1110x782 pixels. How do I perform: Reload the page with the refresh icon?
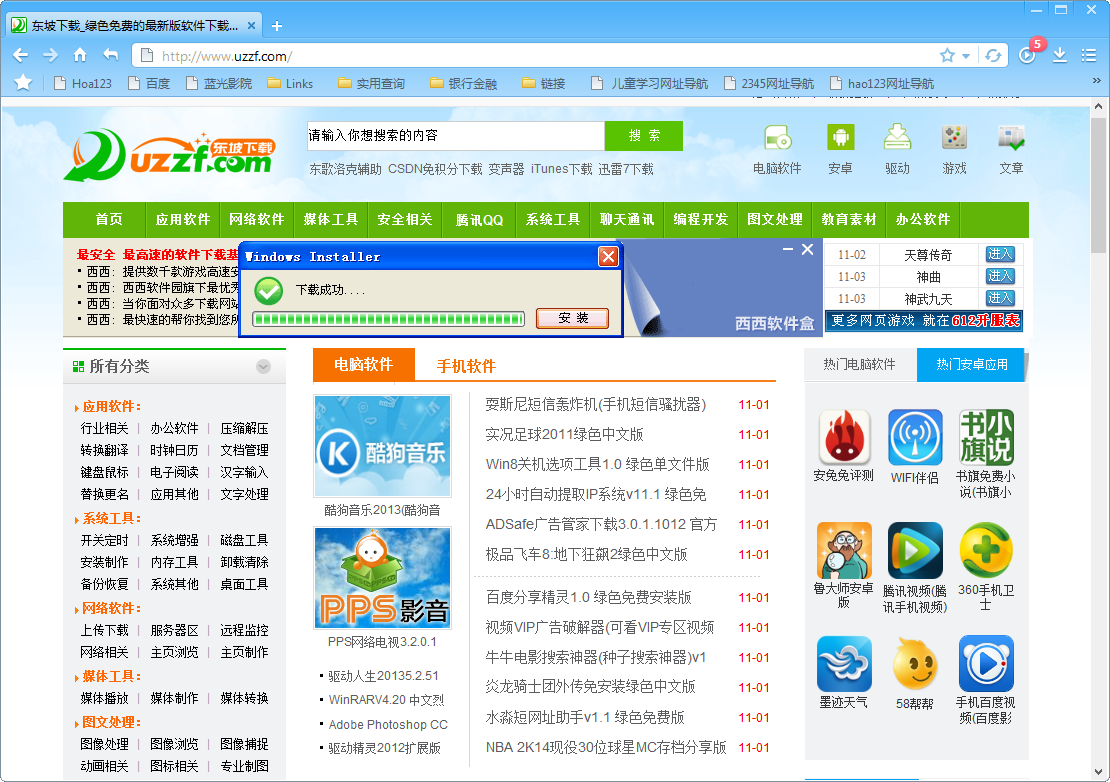(993, 55)
